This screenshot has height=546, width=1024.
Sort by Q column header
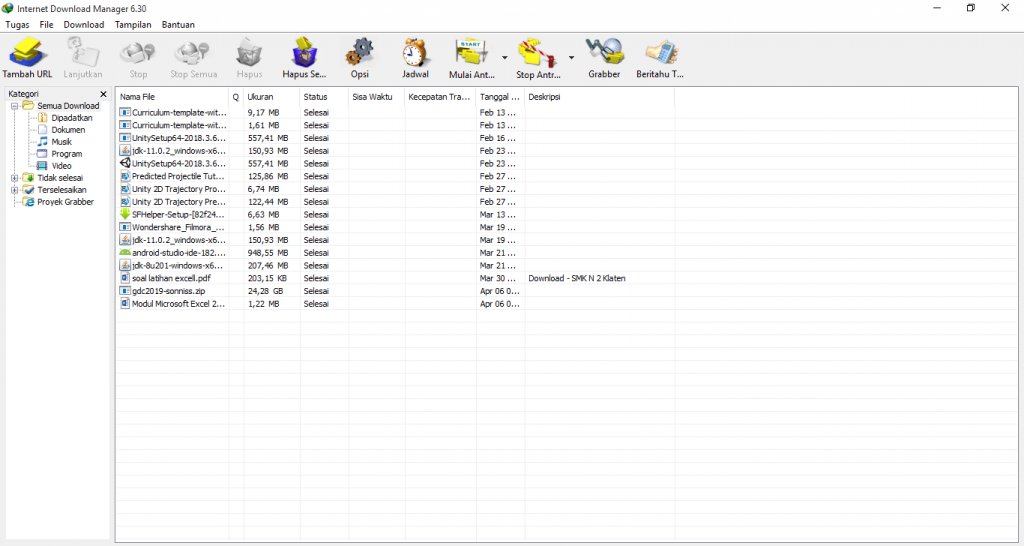[x=236, y=97]
